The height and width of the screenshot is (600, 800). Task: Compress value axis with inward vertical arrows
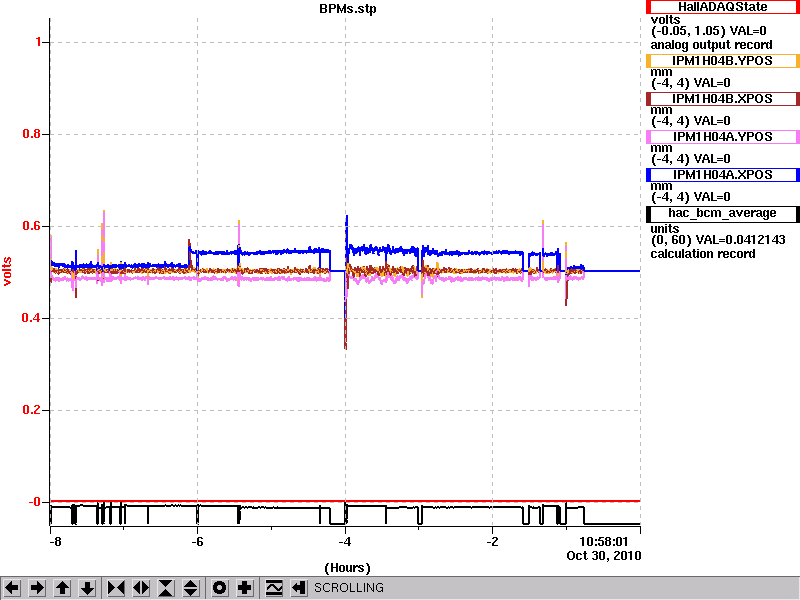[x=166, y=588]
